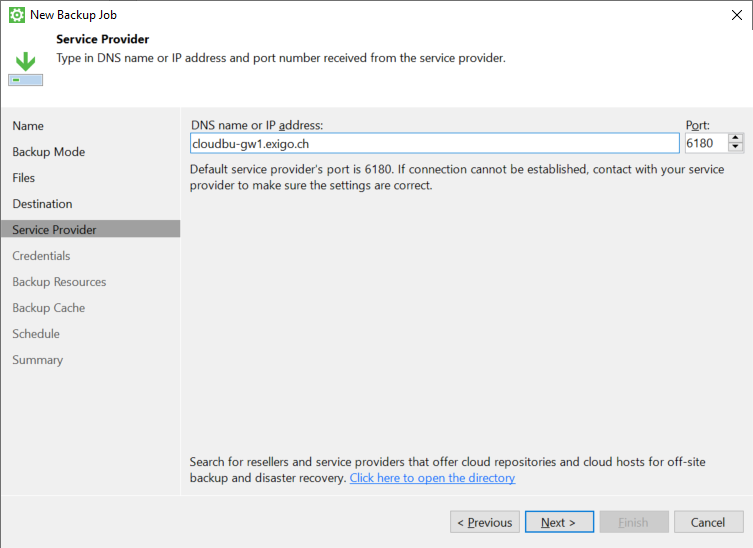Open the Files step in sidebar

click(x=24, y=178)
